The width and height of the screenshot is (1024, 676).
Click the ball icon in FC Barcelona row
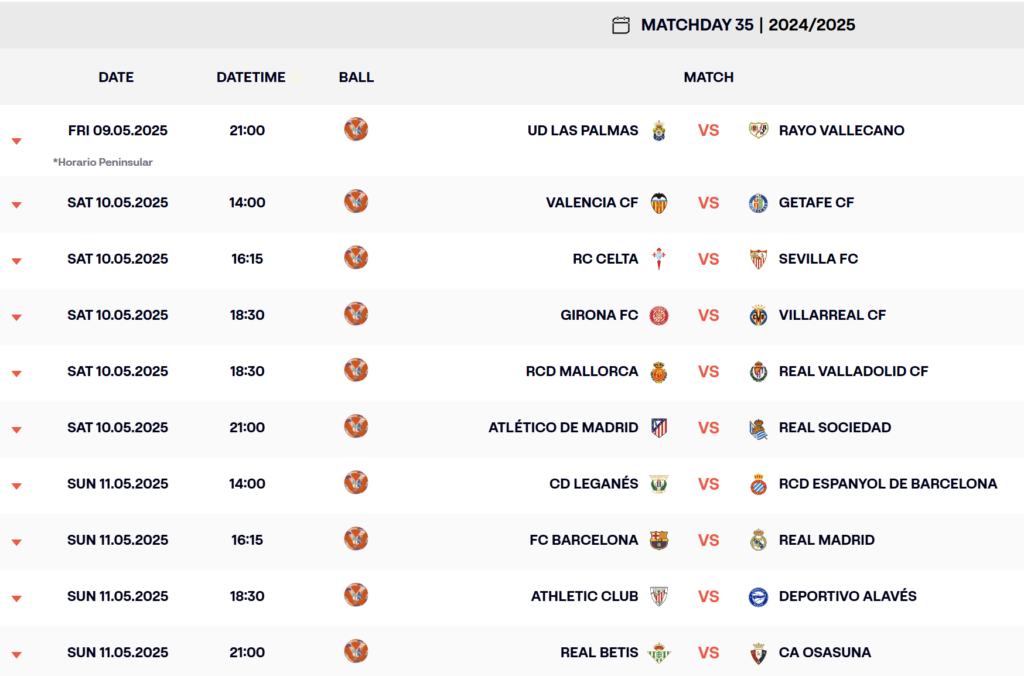pyautogui.click(x=356, y=539)
